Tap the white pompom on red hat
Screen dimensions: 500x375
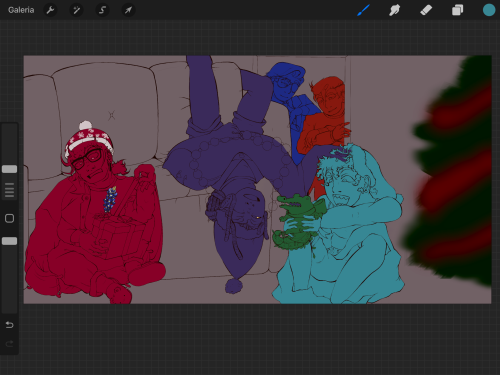86,125
